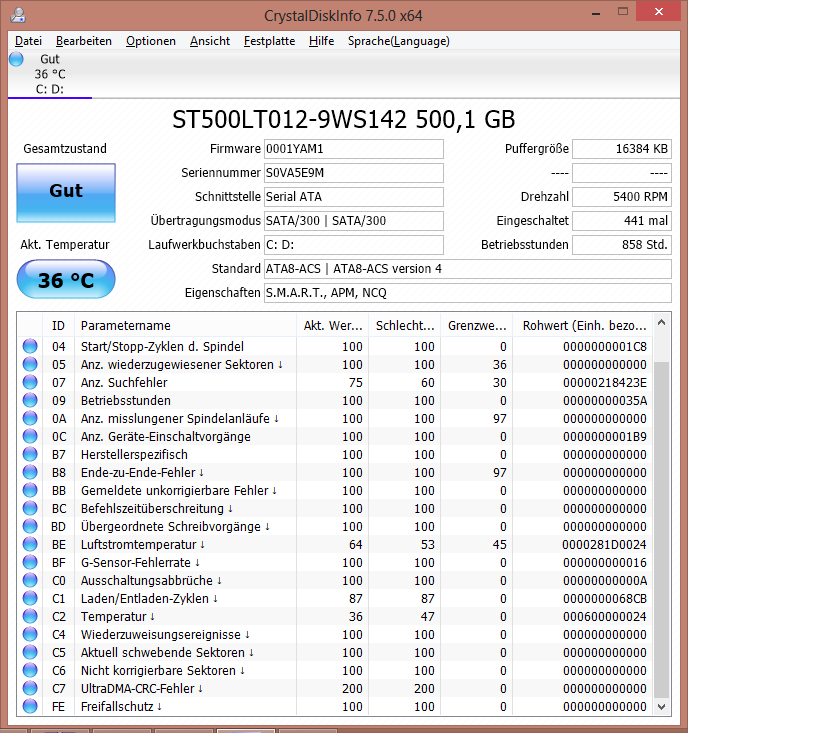
Task: Click the scroll up arrow of SMART list
Action: click(x=661, y=322)
